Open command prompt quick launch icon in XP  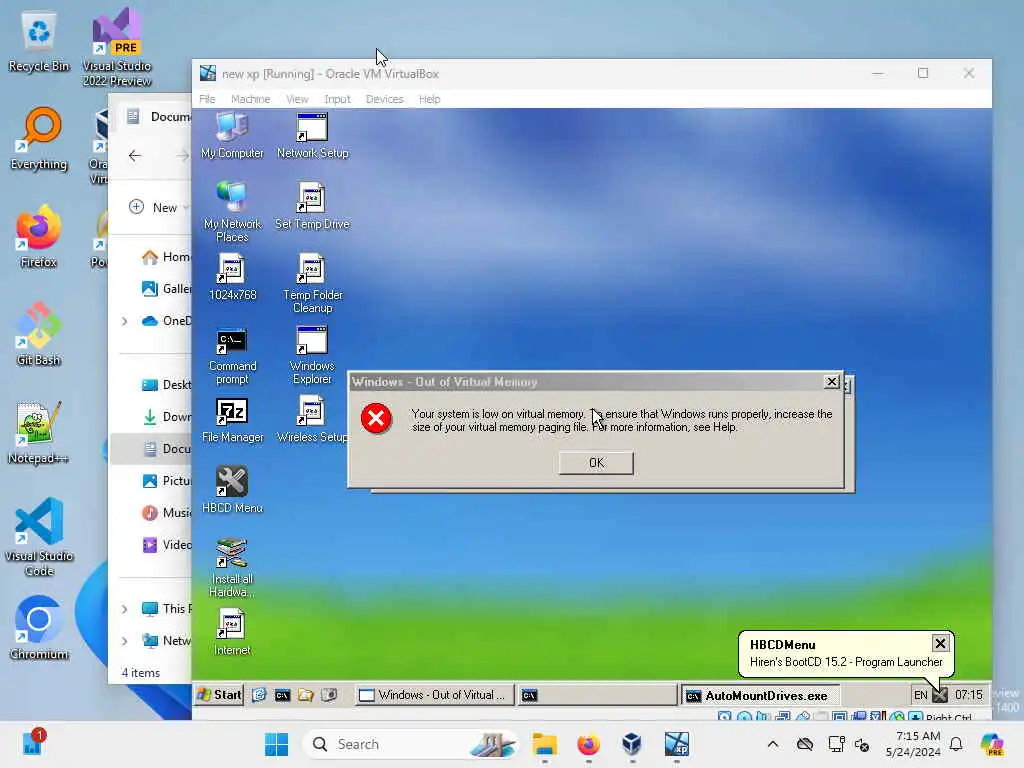pos(282,696)
